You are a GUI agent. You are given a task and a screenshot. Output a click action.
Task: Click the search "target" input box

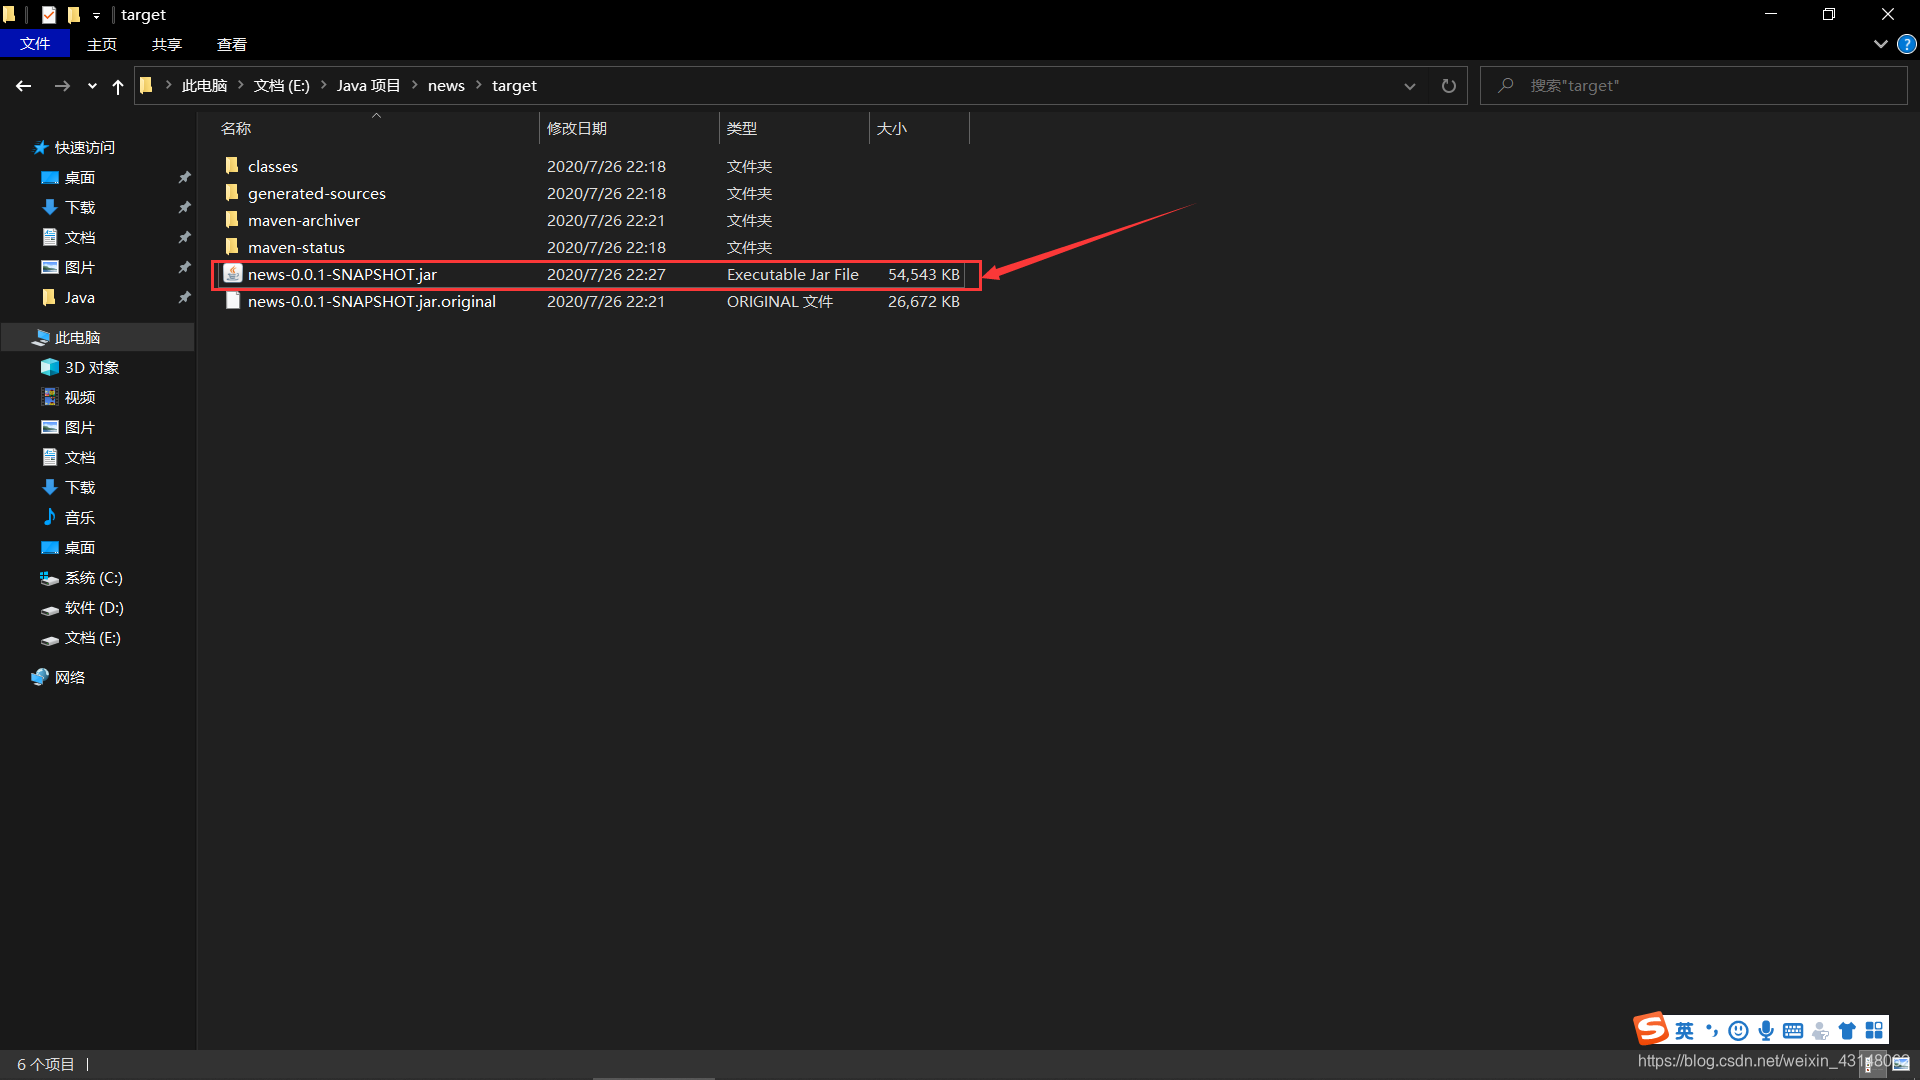pyautogui.click(x=1694, y=86)
